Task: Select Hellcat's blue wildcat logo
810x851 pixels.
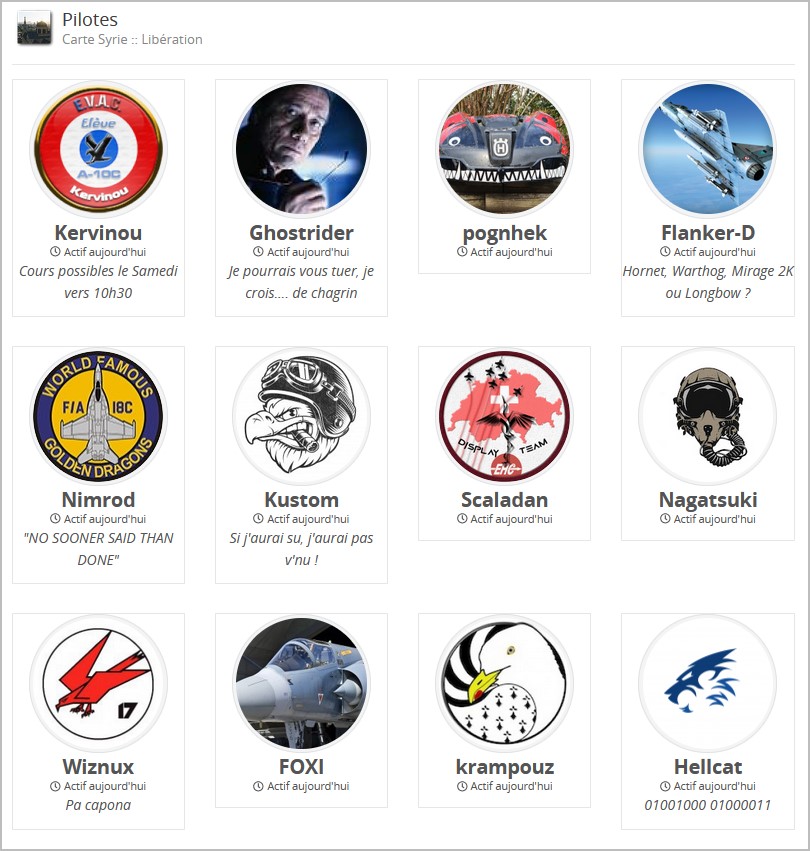Action: click(707, 683)
